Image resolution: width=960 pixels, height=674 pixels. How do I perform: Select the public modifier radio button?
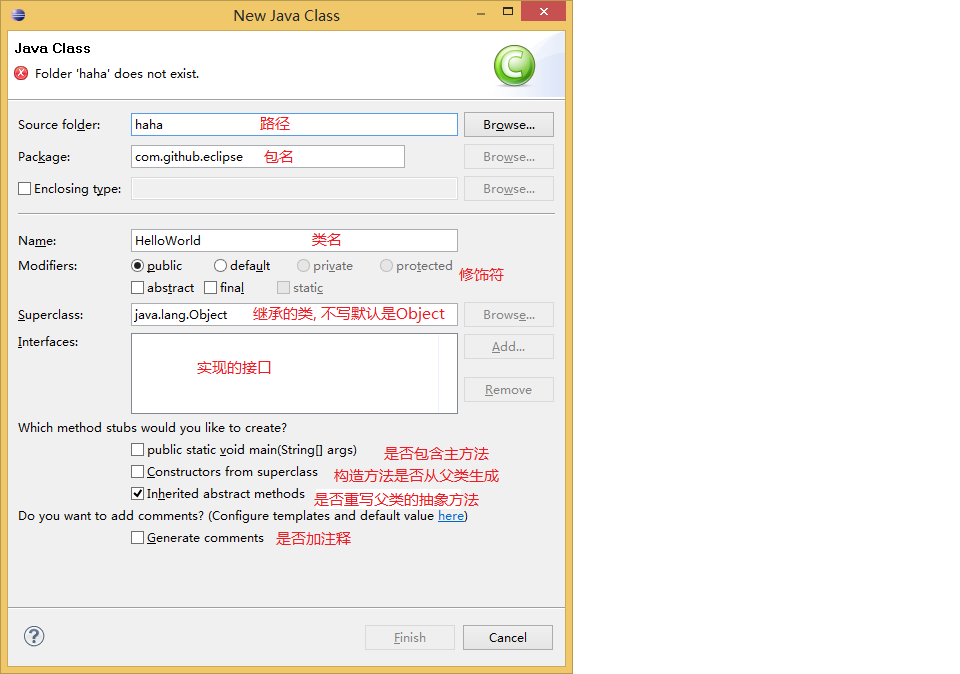(x=137, y=266)
